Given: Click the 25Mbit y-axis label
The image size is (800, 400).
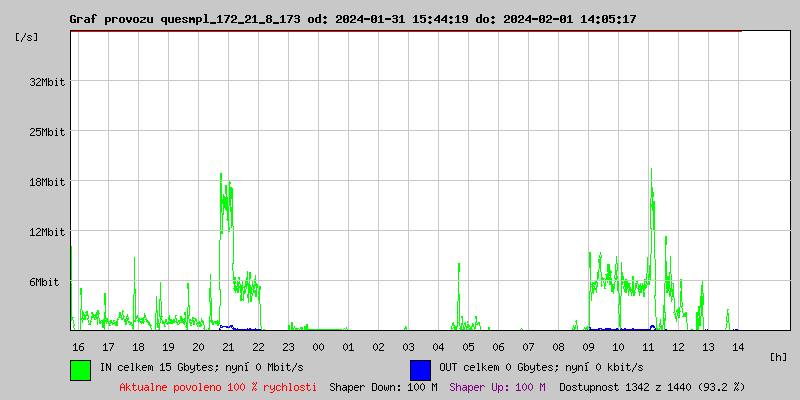Looking at the screenshot, I should 47,132.
